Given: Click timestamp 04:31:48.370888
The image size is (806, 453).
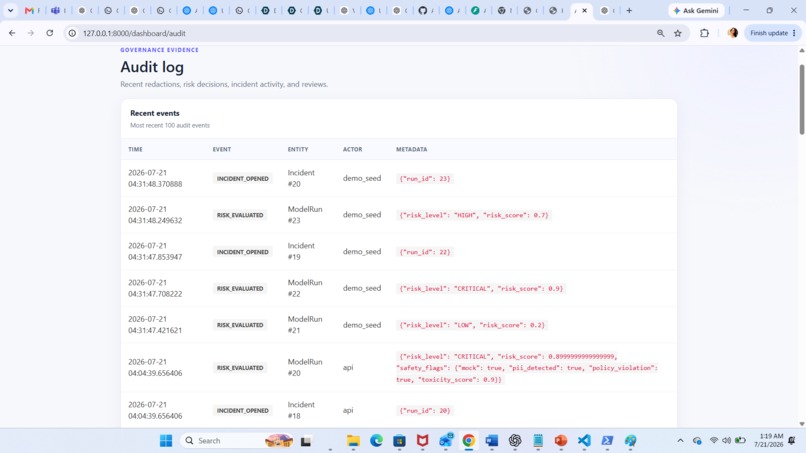Looking at the screenshot, I should (x=155, y=184).
